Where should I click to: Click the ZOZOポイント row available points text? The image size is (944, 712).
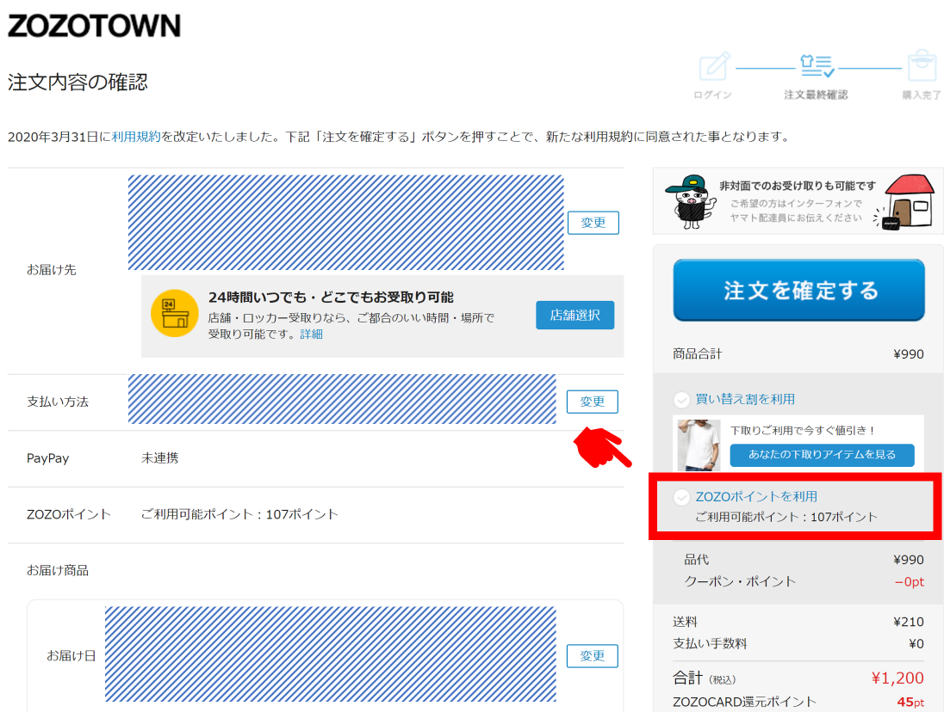(240, 515)
